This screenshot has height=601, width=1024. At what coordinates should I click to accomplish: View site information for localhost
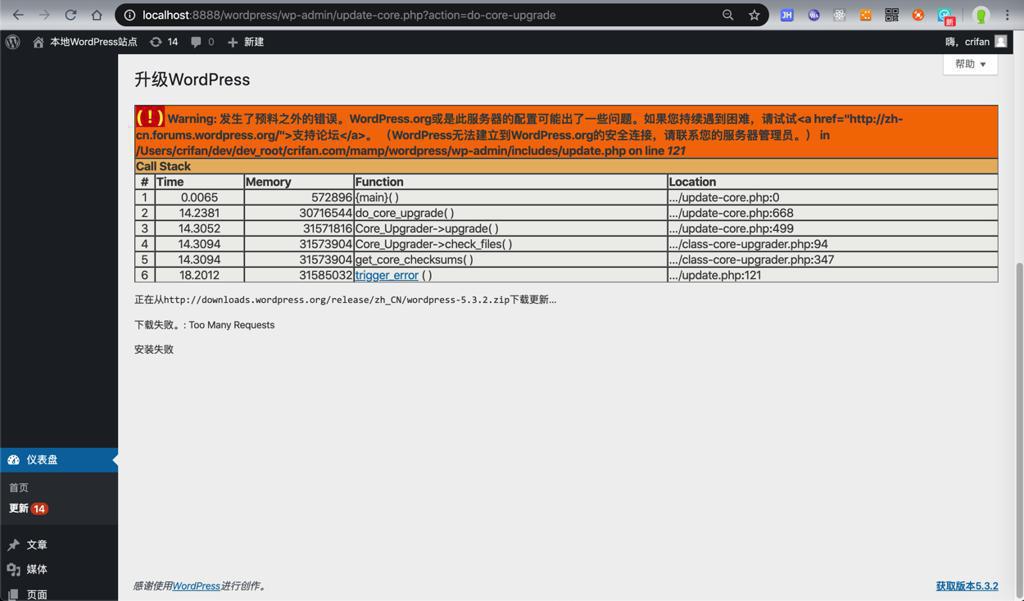(129, 15)
